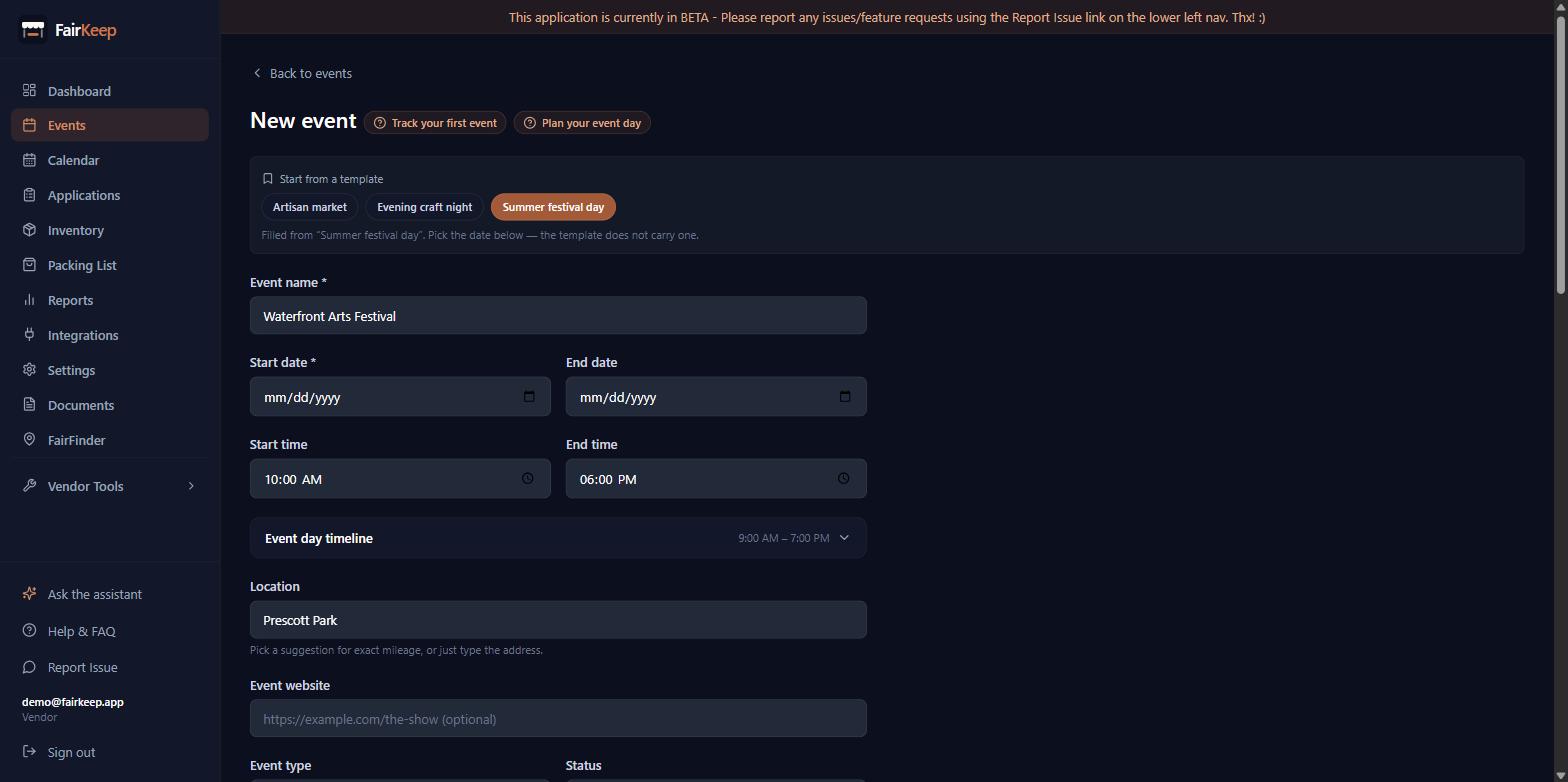
Task: Choose the Artisan market template
Action: tap(310, 207)
